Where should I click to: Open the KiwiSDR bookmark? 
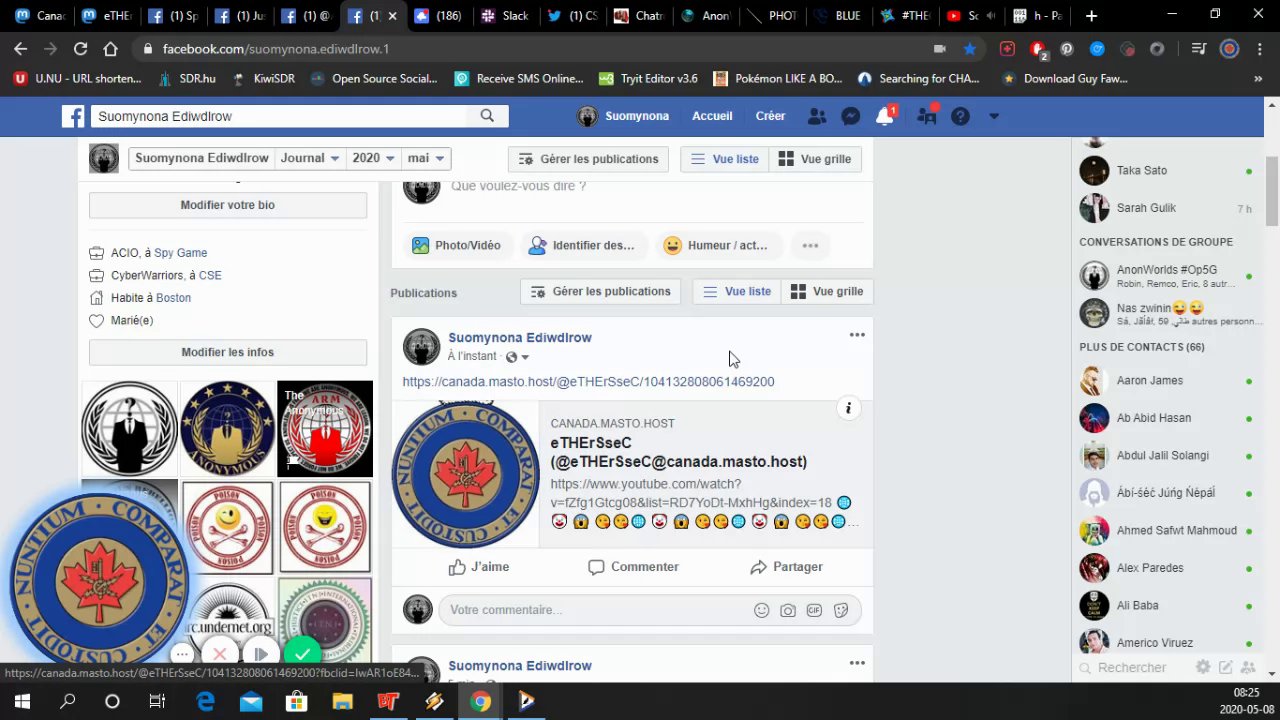263,78
